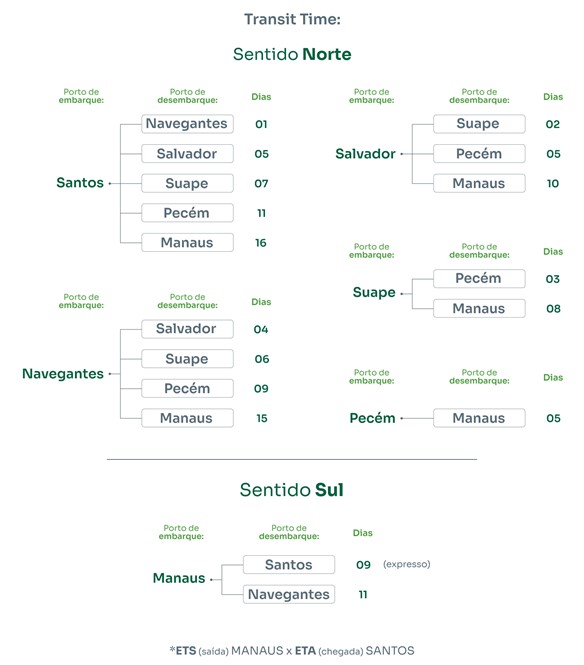This screenshot has height=665, width=584.
Task: Select Suape destination under Salvador origin
Action: tap(479, 124)
